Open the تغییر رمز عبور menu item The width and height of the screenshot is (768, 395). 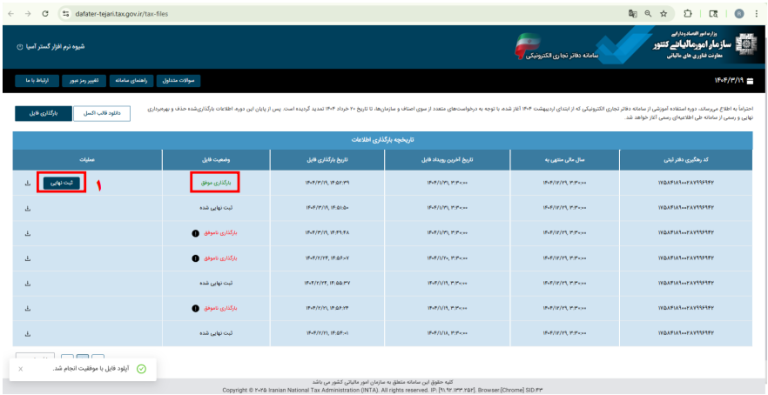[84, 80]
